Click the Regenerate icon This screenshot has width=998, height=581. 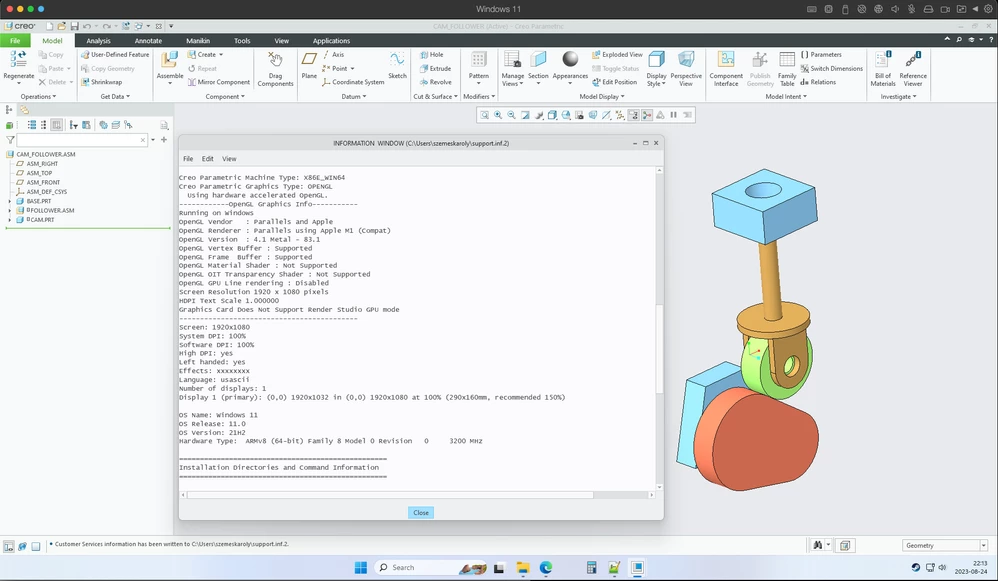pyautogui.click(x=16, y=60)
